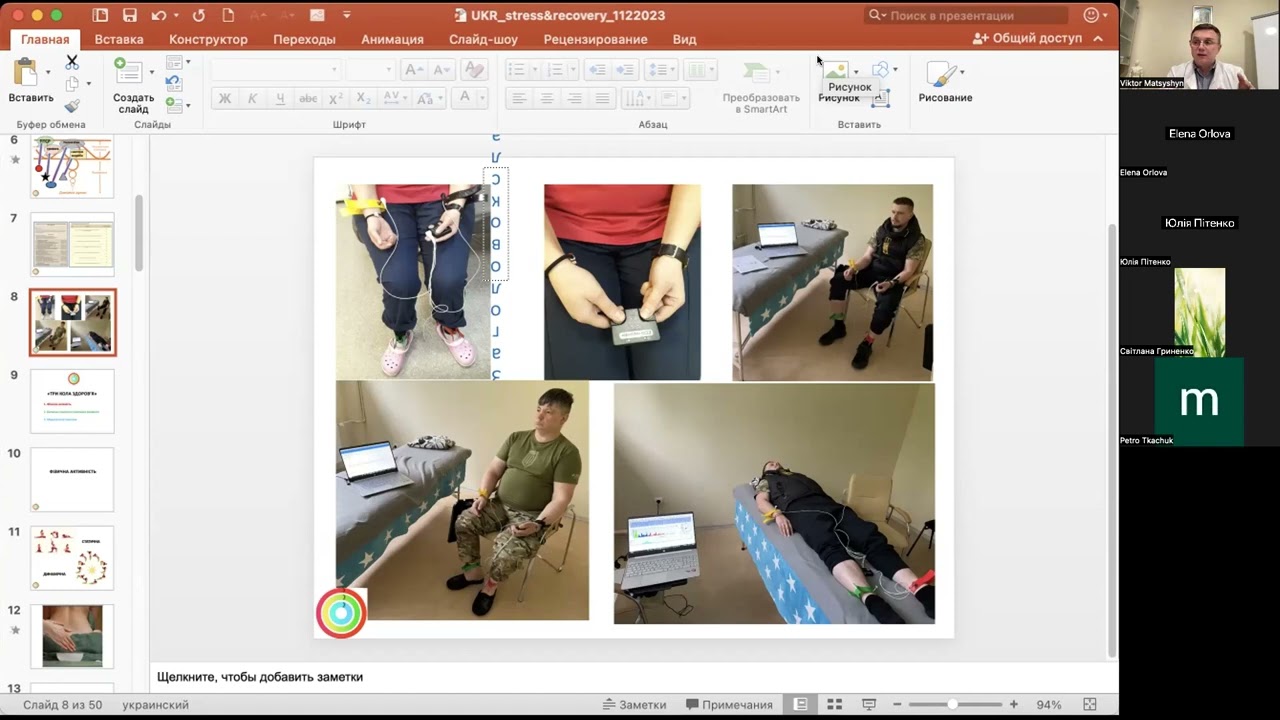
Task: Toggle the Заметки notes pane
Action: (634, 705)
